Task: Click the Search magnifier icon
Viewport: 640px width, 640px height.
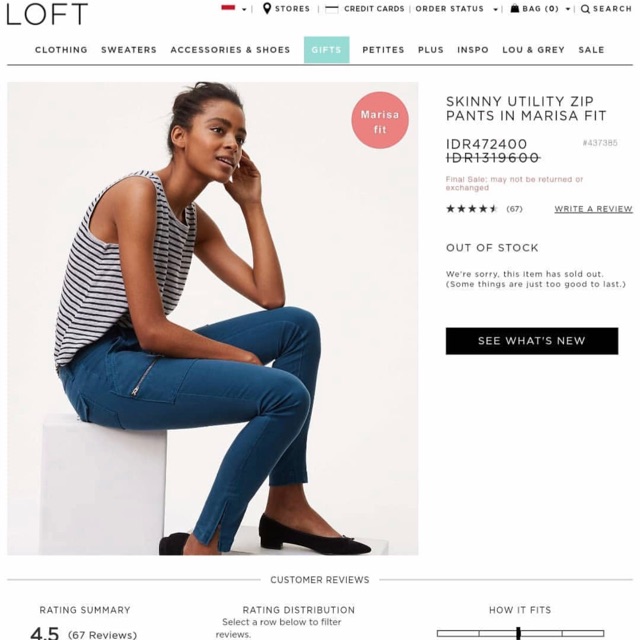Action: tap(585, 9)
